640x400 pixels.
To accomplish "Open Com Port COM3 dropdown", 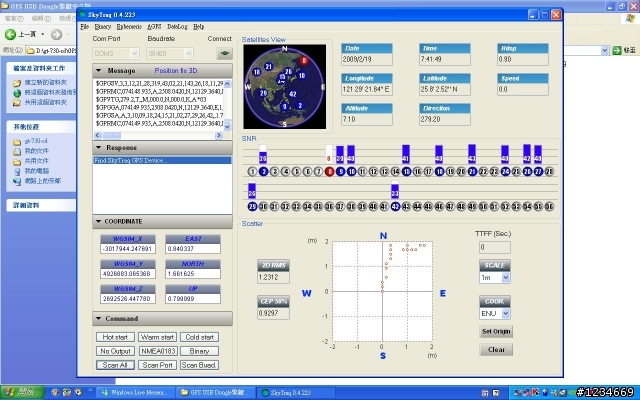I will click(135, 53).
